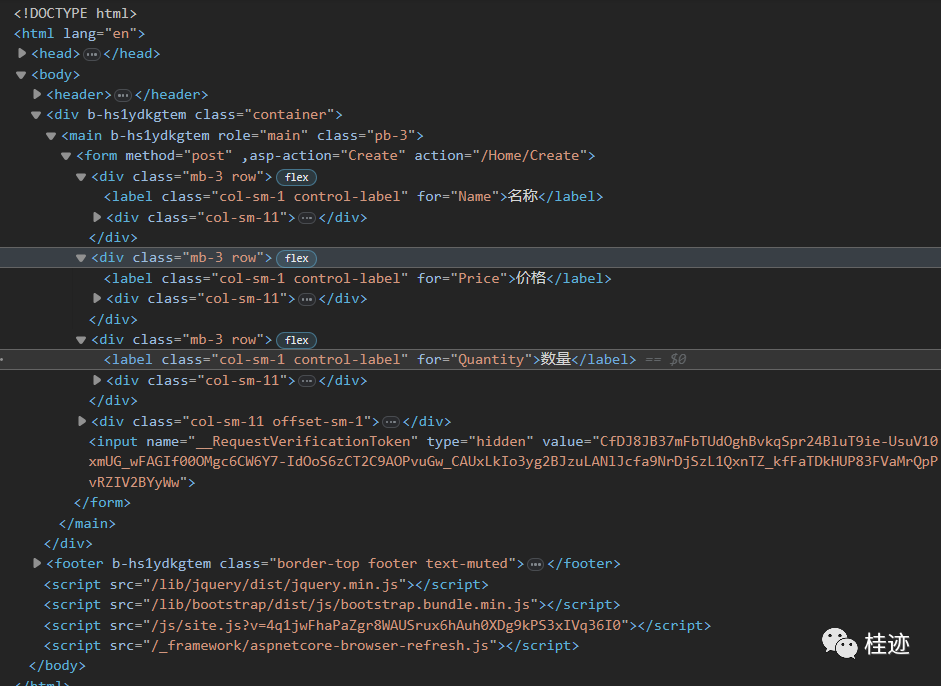The height and width of the screenshot is (686, 941).
Task: Click the ellipsis badge inside the footer tag
Action: coord(535,564)
